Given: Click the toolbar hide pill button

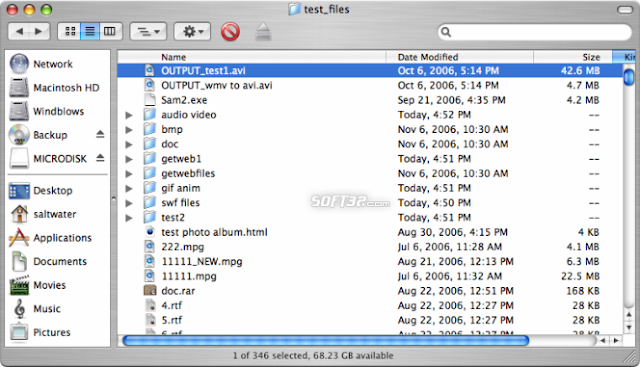Looking at the screenshot, I should click(624, 10).
